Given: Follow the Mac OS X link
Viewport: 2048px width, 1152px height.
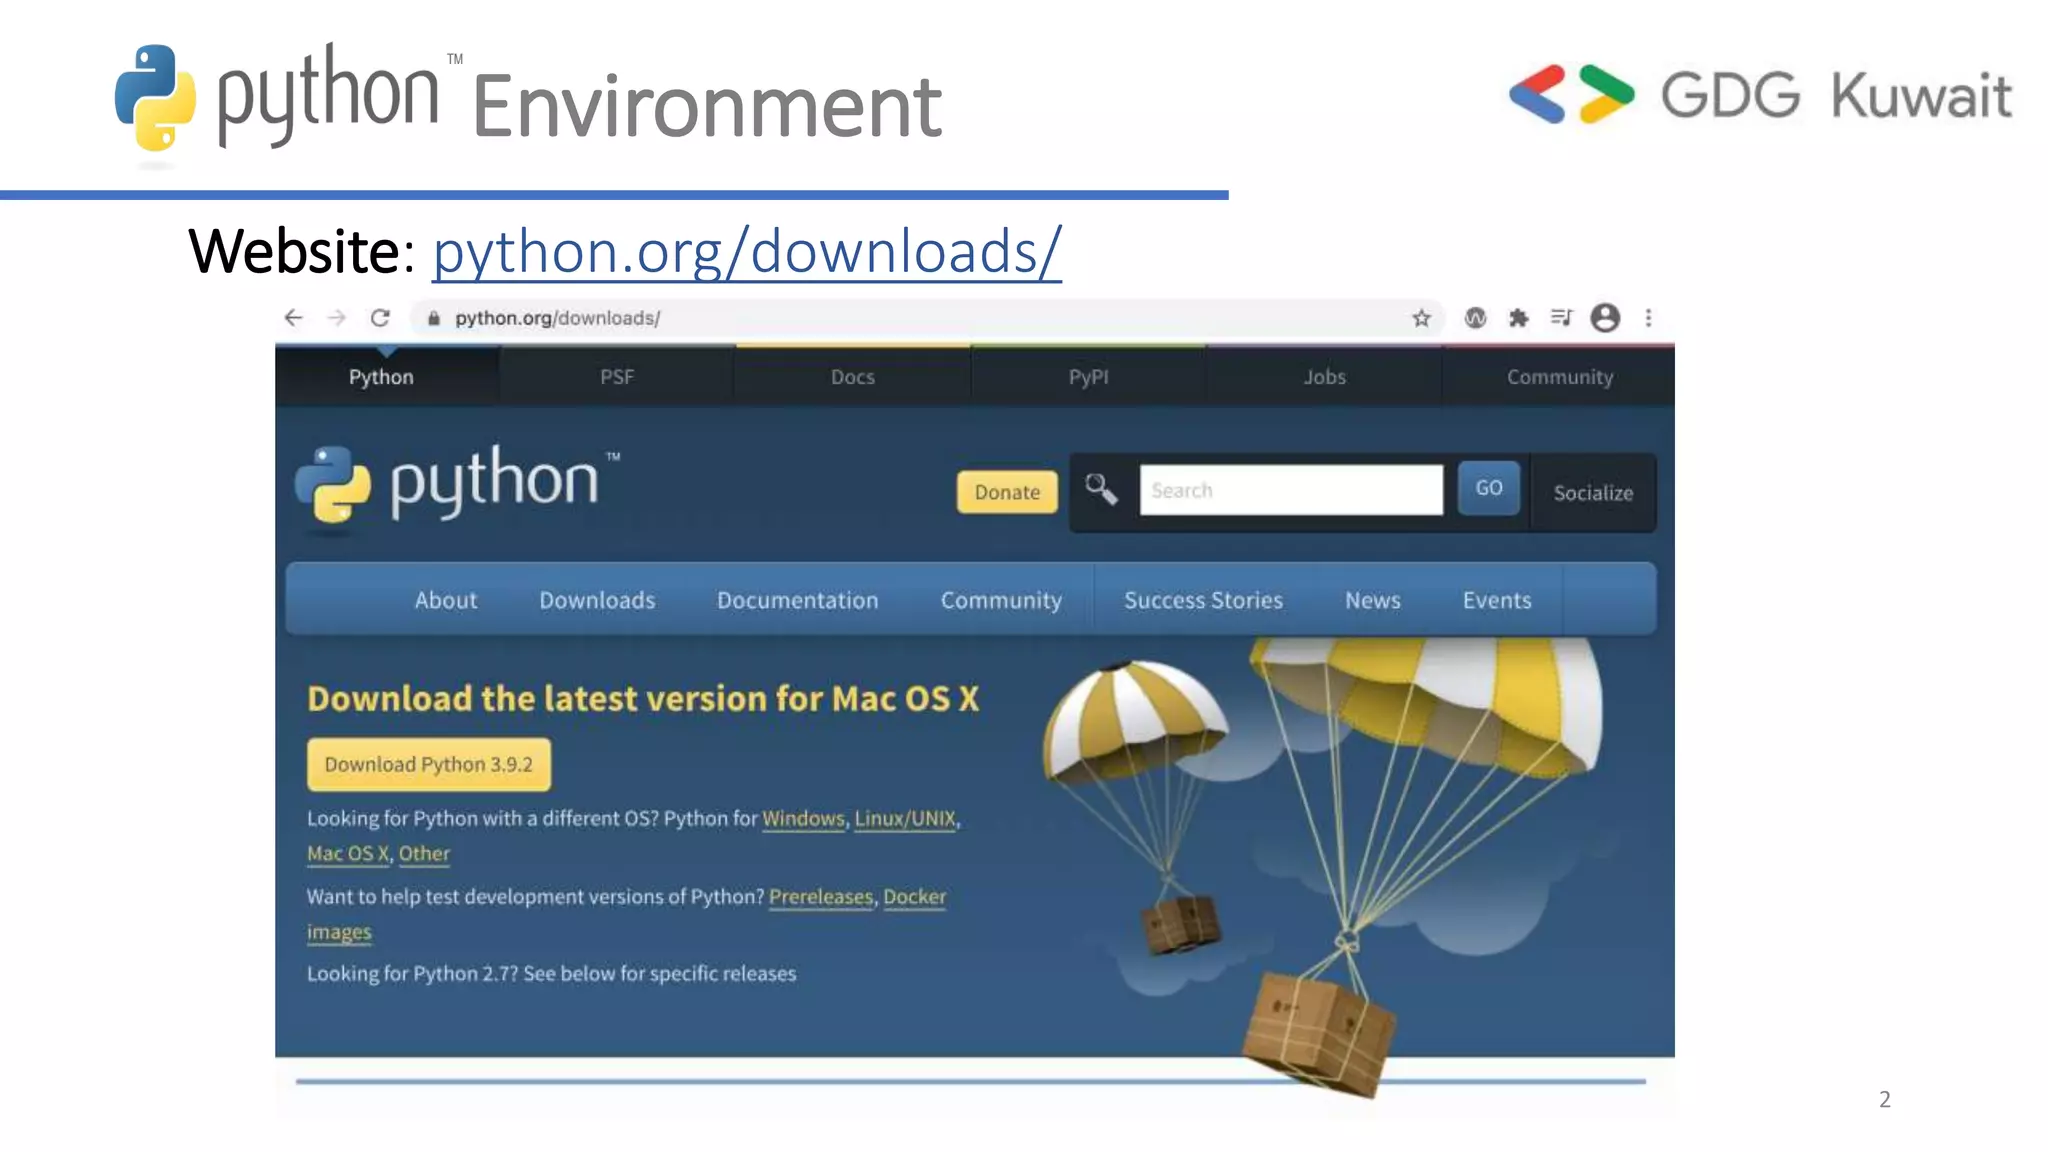Looking at the screenshot, I should coord(347,853).
